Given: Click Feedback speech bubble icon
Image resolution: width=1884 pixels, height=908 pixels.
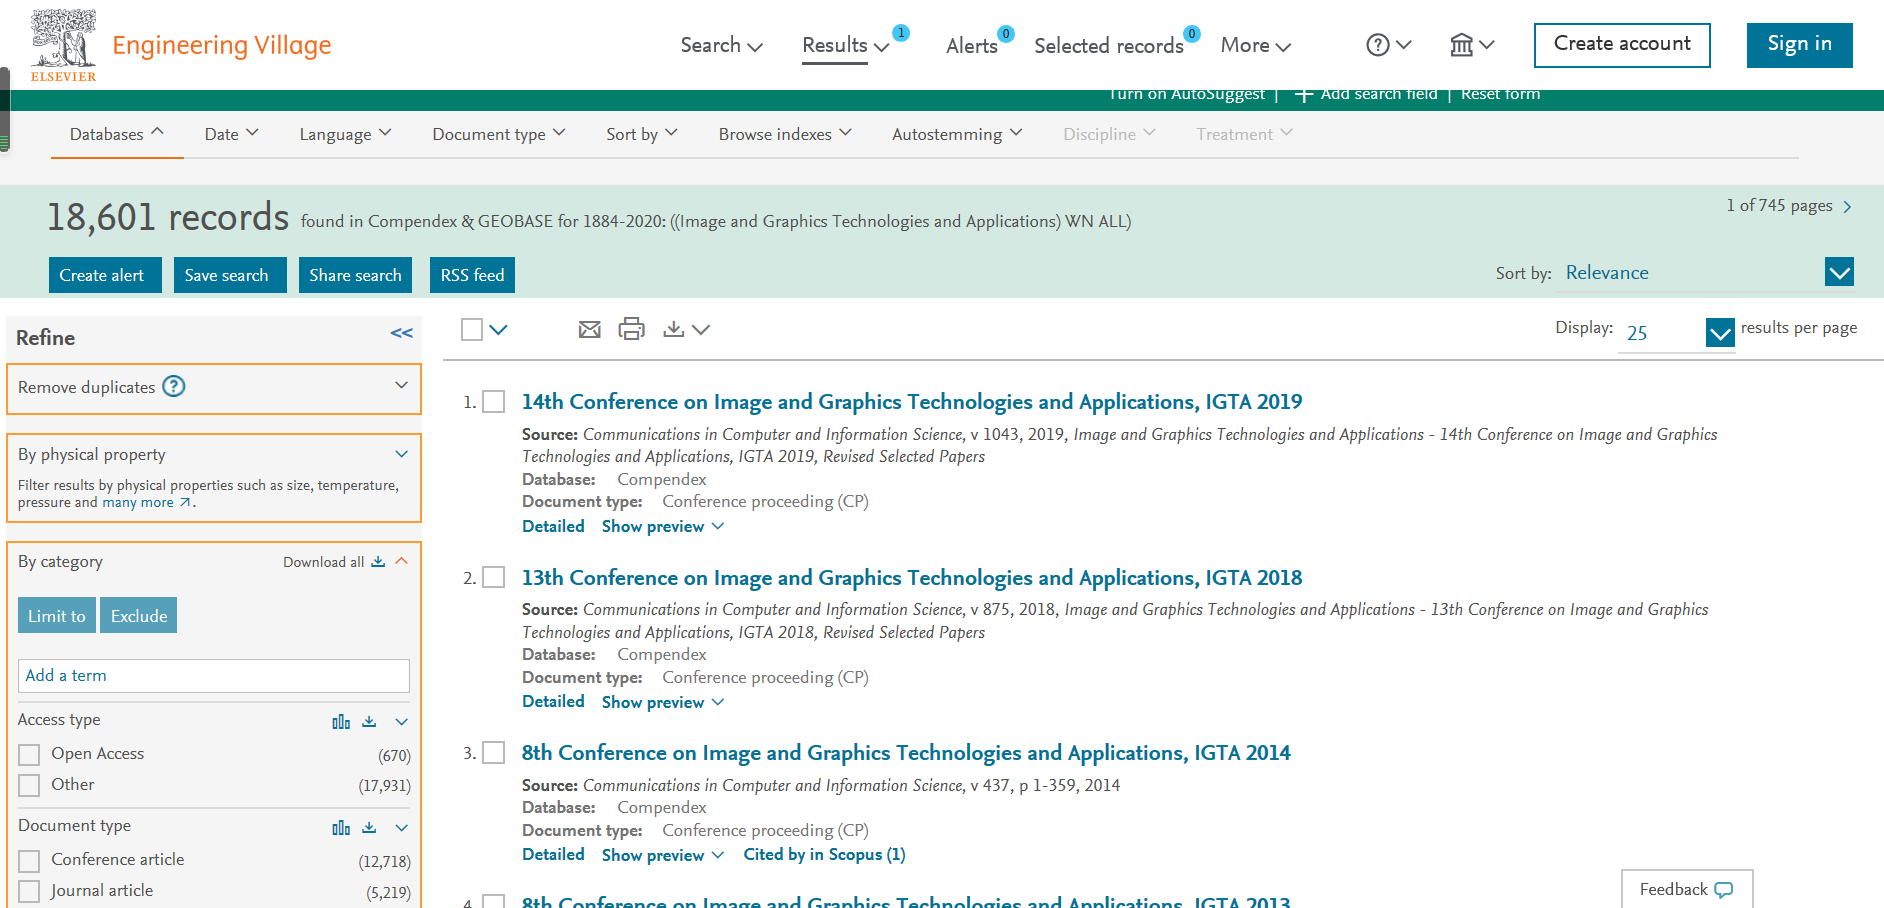Looking at the screenshot, I should coord(1724,890).
